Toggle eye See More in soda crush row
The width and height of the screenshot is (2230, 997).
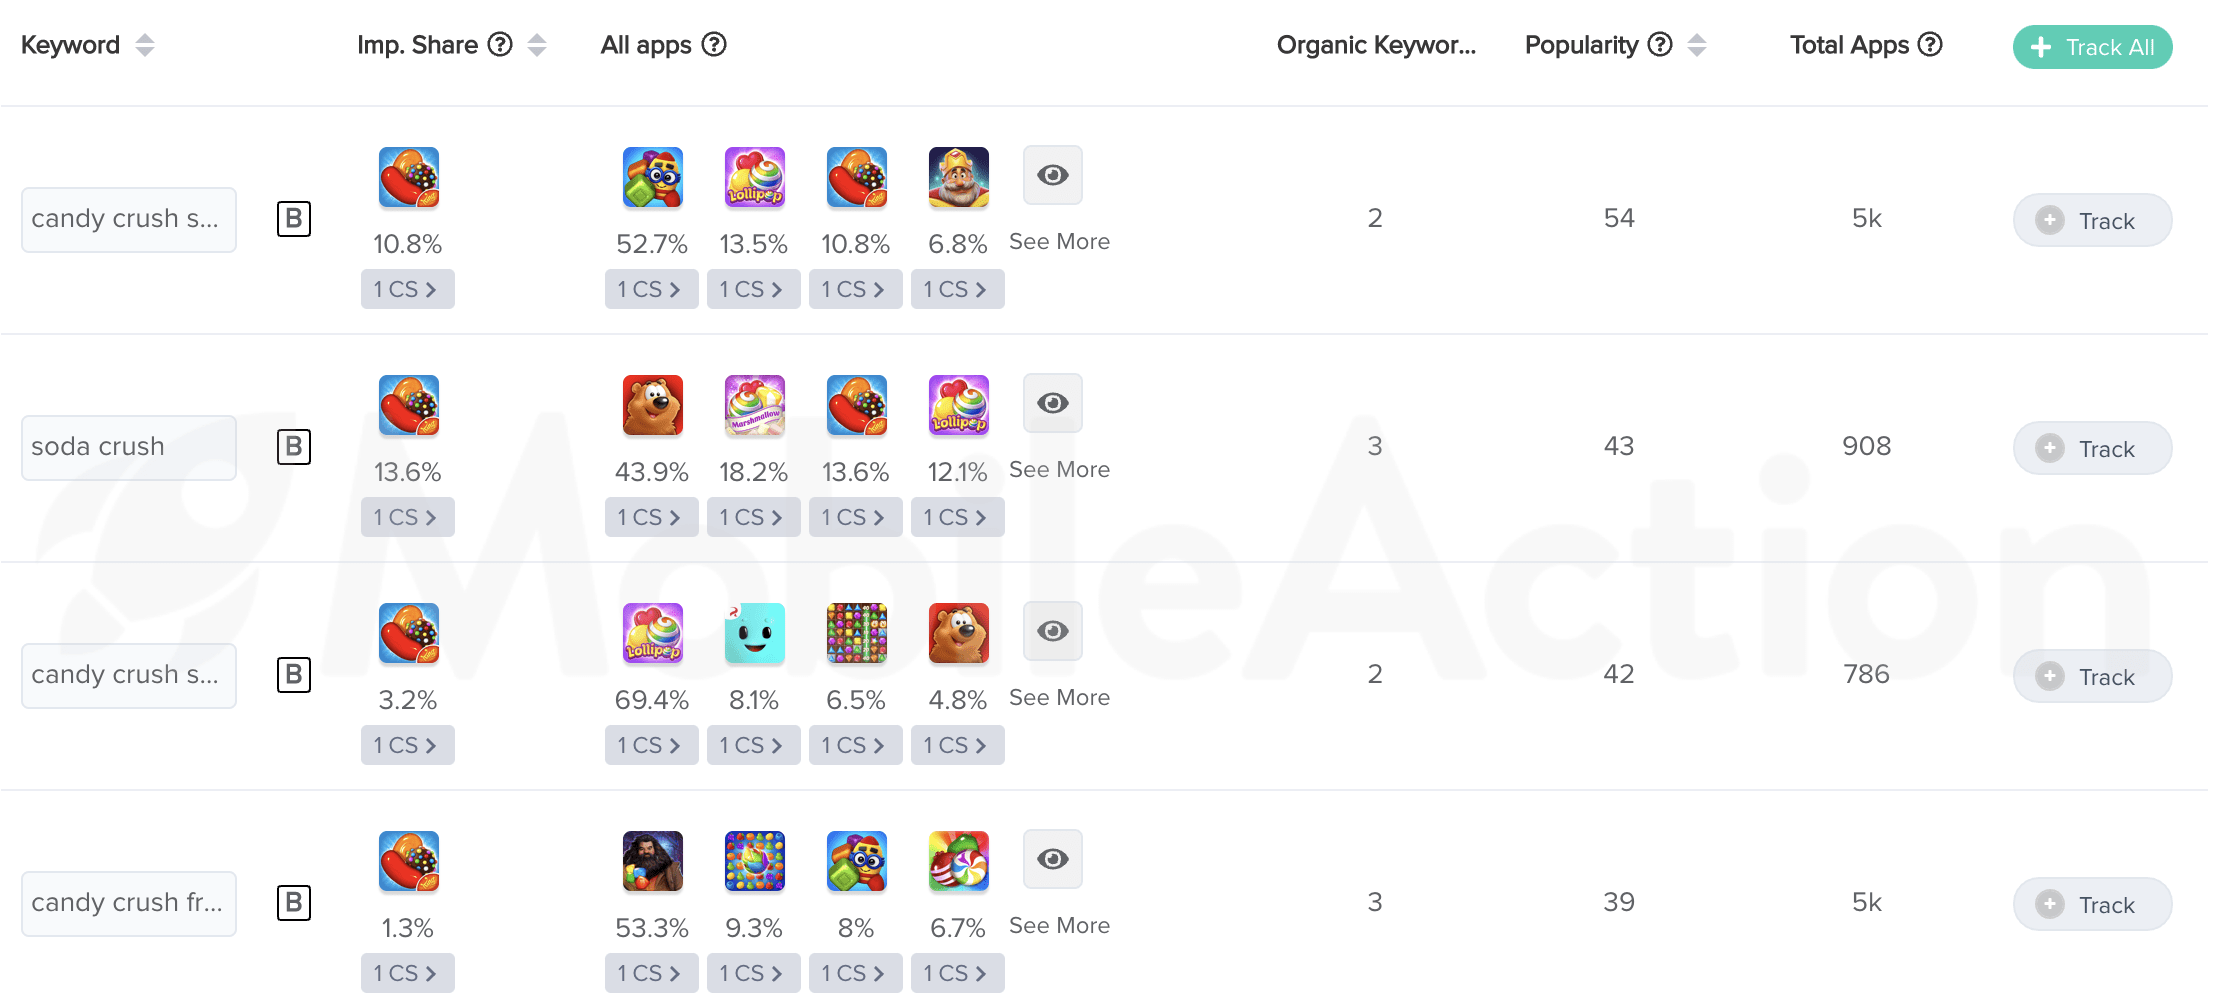[x=1053, y=403]
